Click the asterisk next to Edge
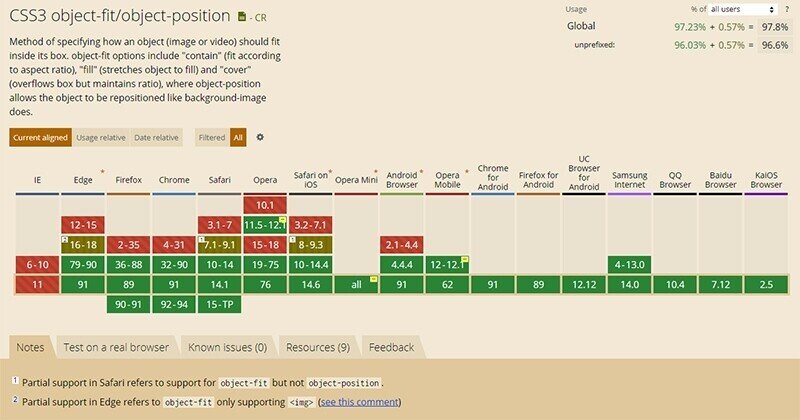 [x=101, y=172]
